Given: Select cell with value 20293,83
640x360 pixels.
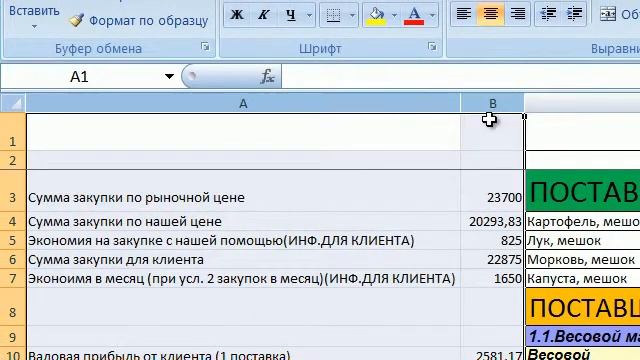Looking at the screenshot, I should pos(493,221).
